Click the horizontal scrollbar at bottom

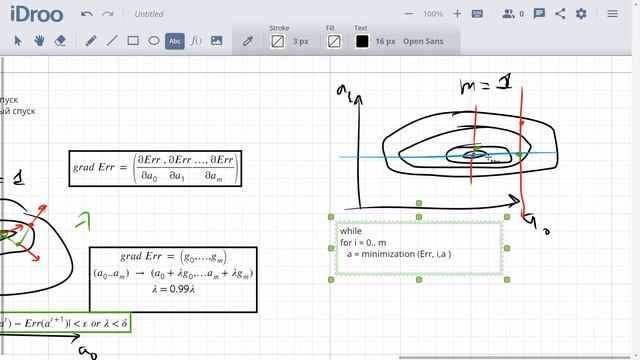[514, 358]
